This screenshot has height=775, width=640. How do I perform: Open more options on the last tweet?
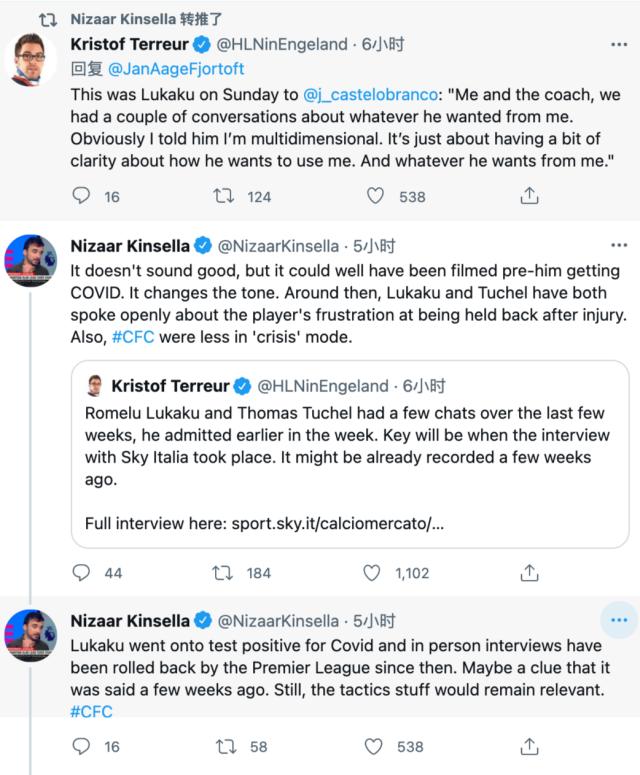619,620
